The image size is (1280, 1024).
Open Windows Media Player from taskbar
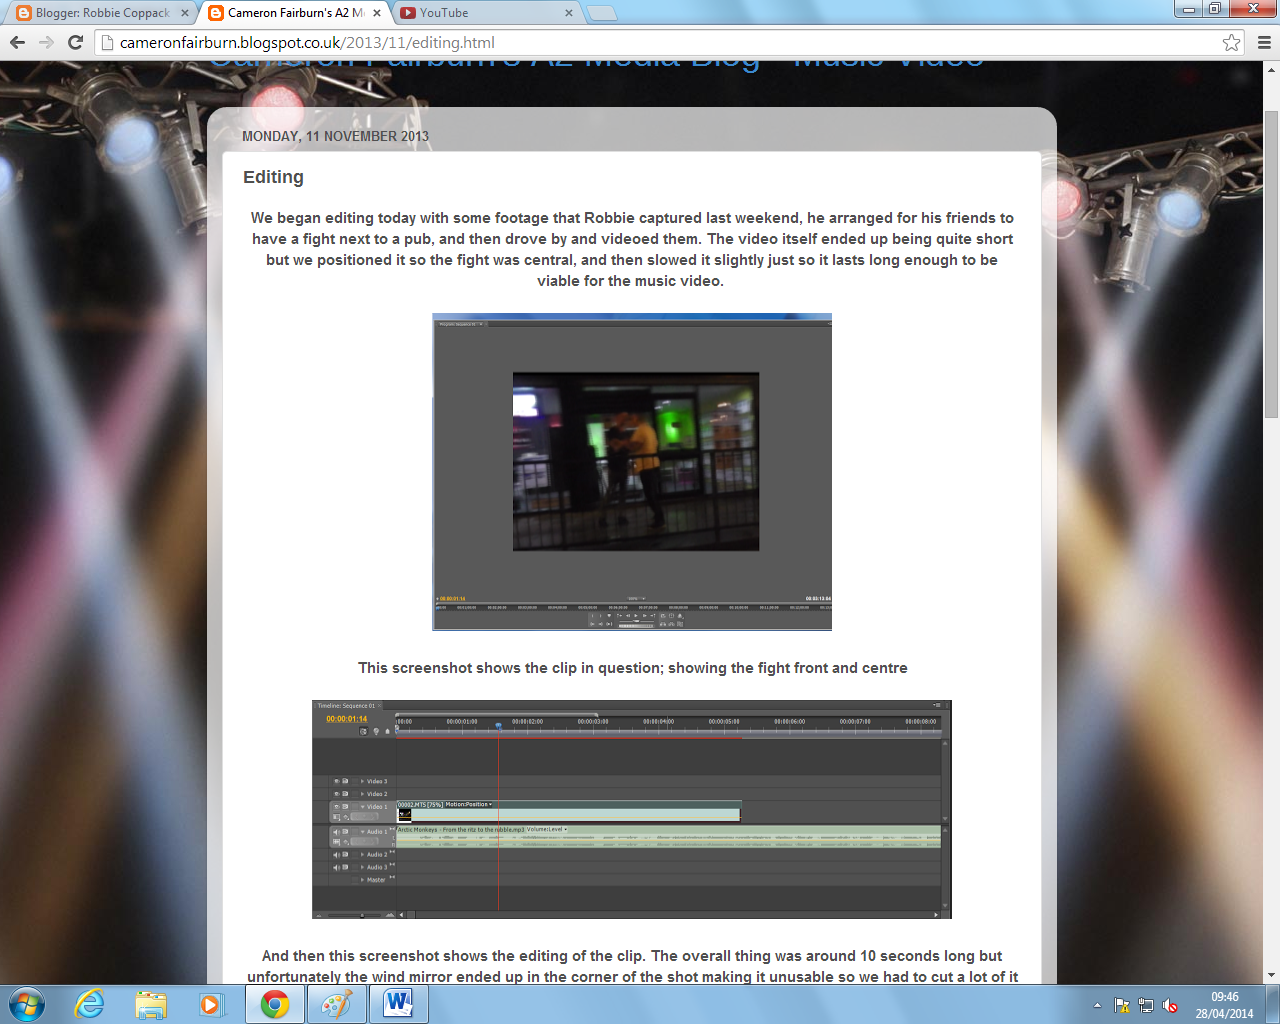pos(211,1004)
